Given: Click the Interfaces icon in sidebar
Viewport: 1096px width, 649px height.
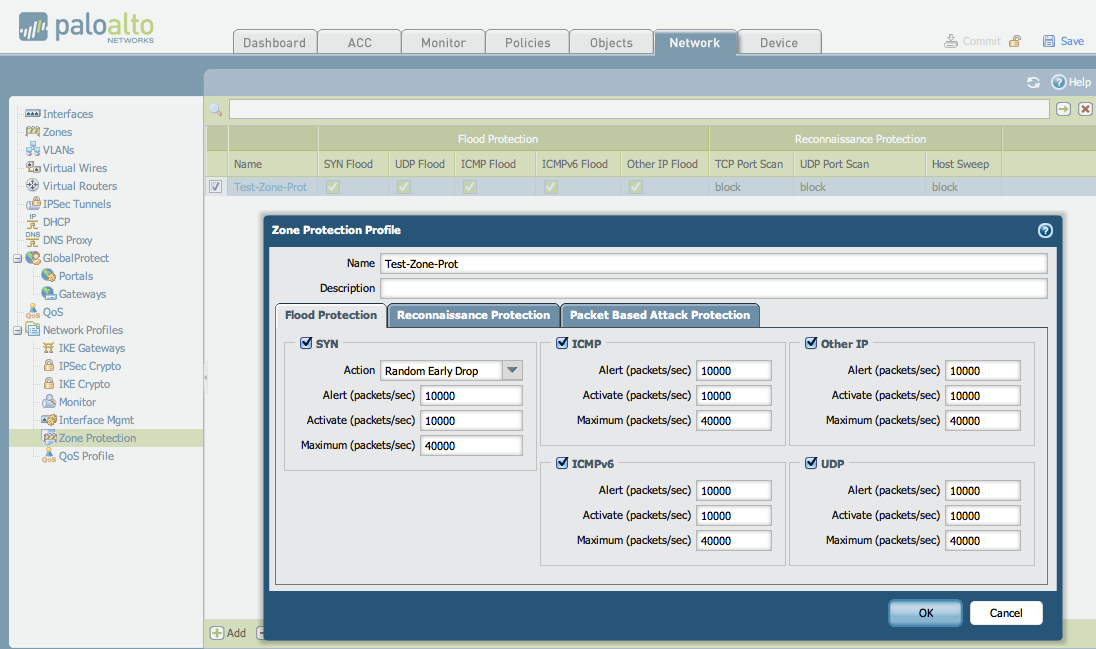Looking at the screenshot, I should [x=32, y=114].
